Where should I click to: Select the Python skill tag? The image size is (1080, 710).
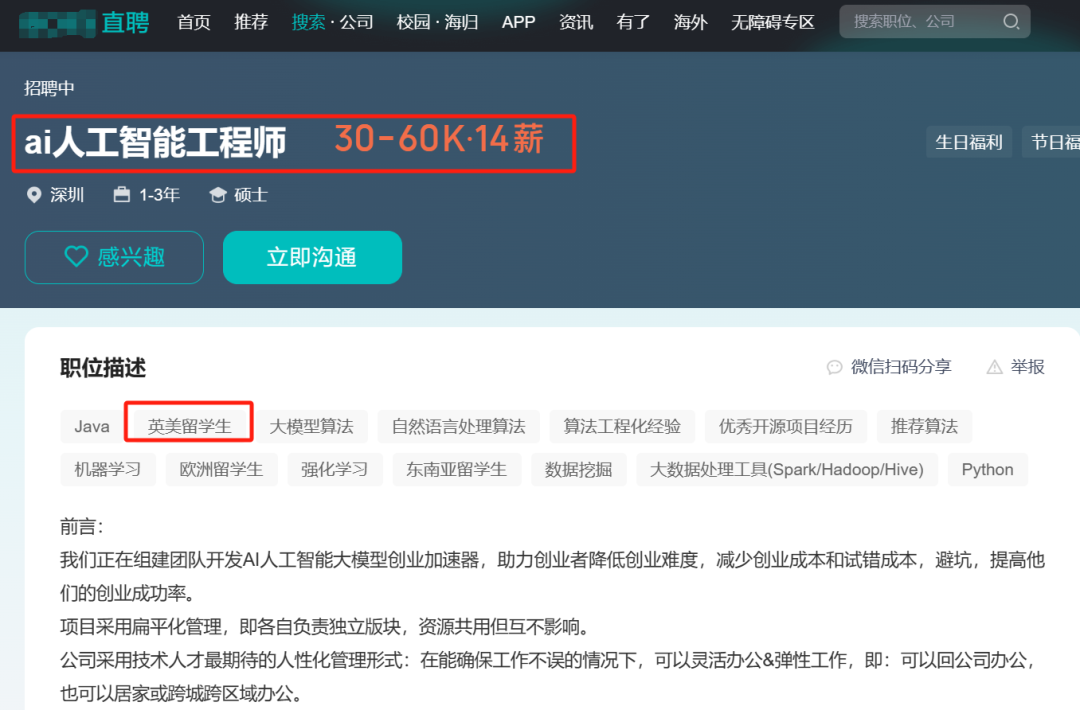coord(988,469)
